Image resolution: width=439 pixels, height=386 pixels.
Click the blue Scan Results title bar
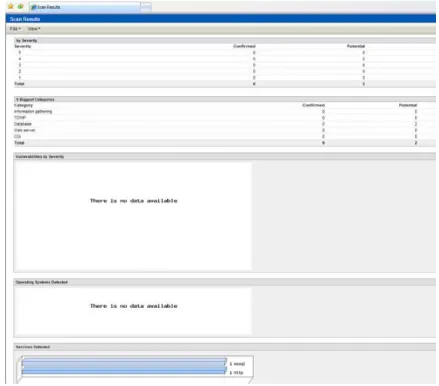pyautogui.click(x=221, y=19)
